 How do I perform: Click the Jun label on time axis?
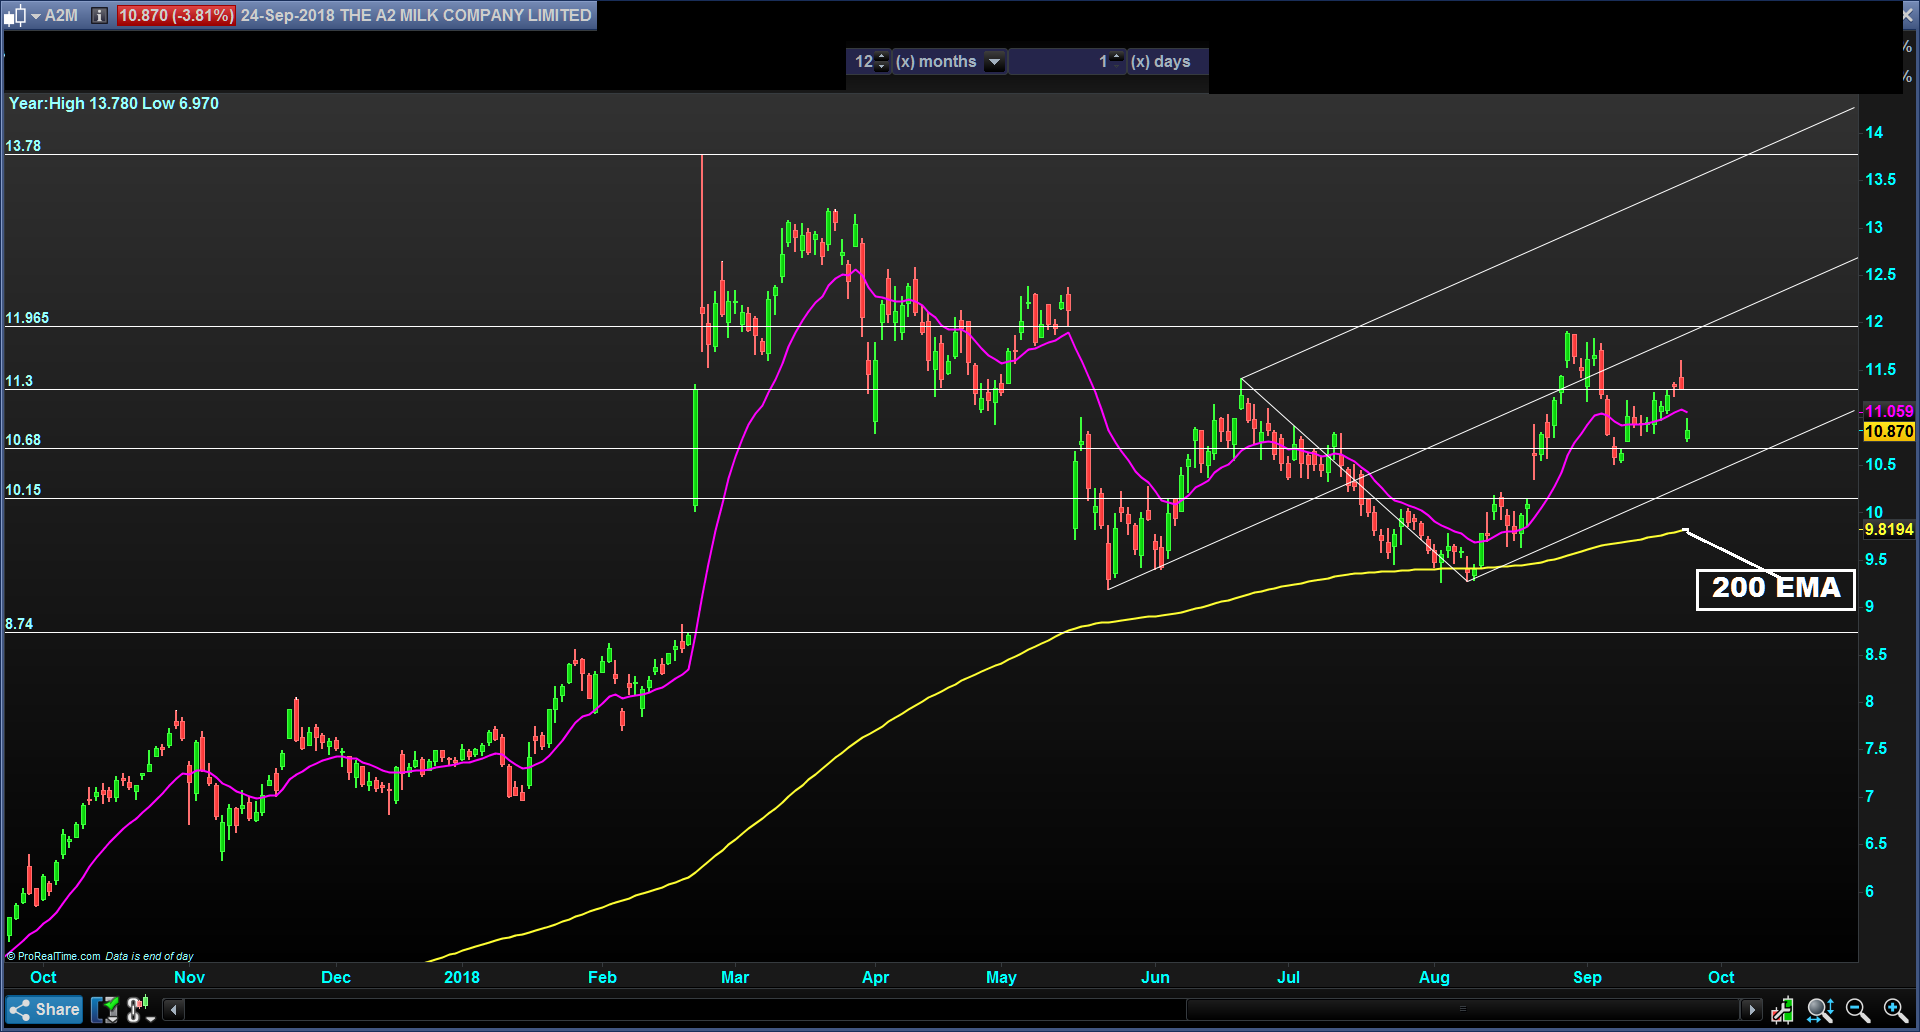tap(1155, 978)
